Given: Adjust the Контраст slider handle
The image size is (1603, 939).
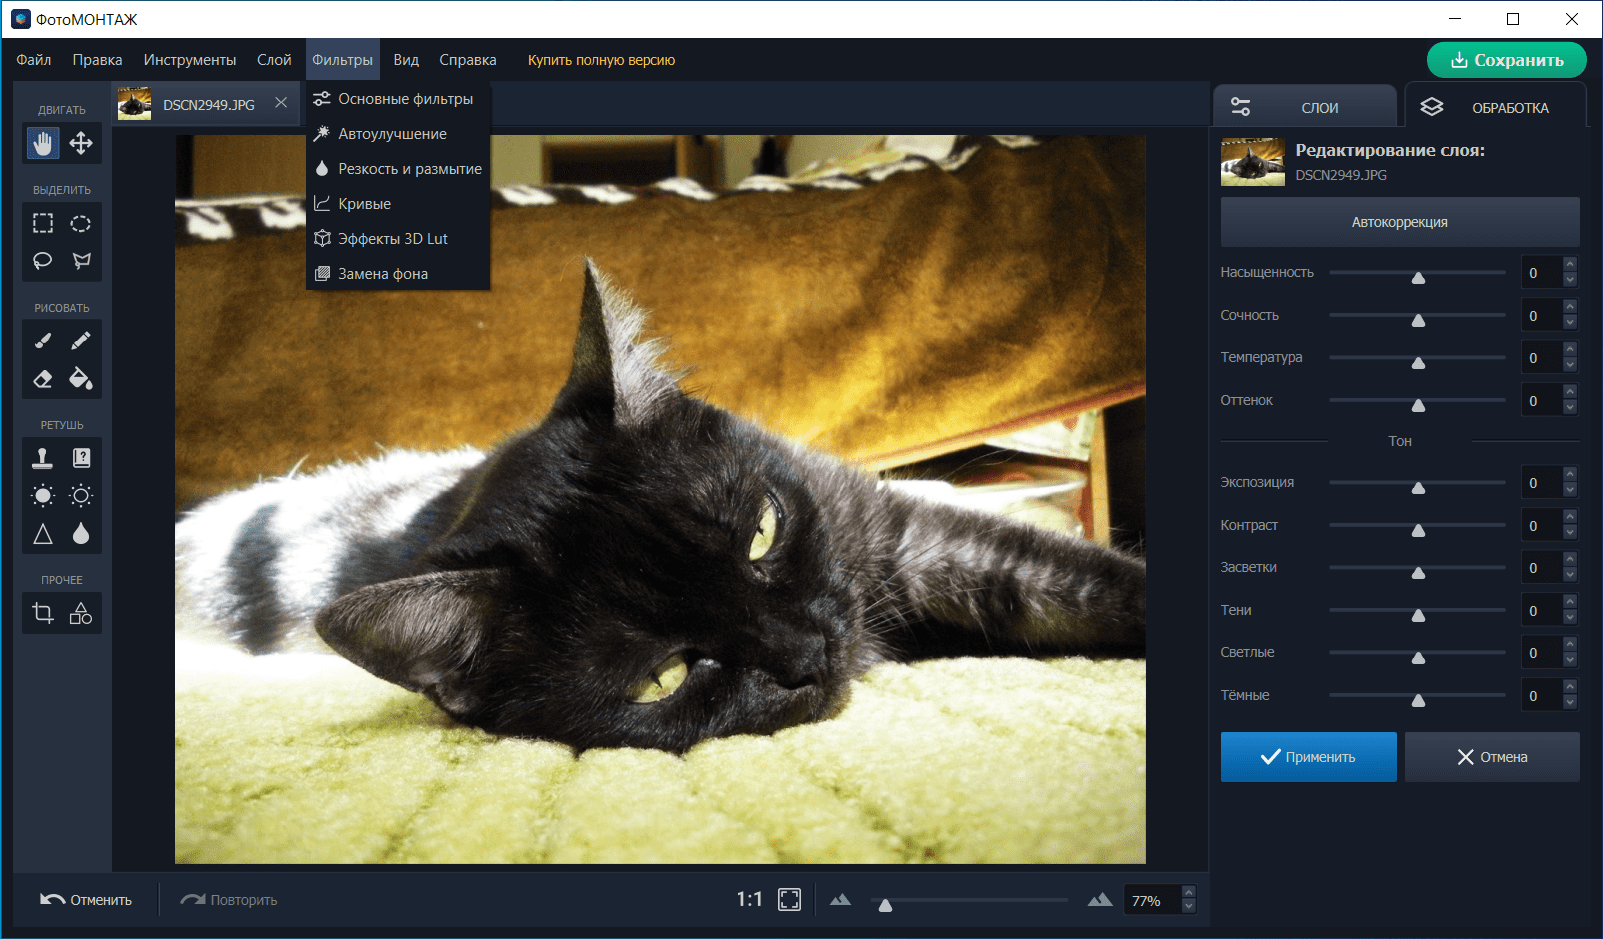Looking at the screenshot, I should (1418, 530).
